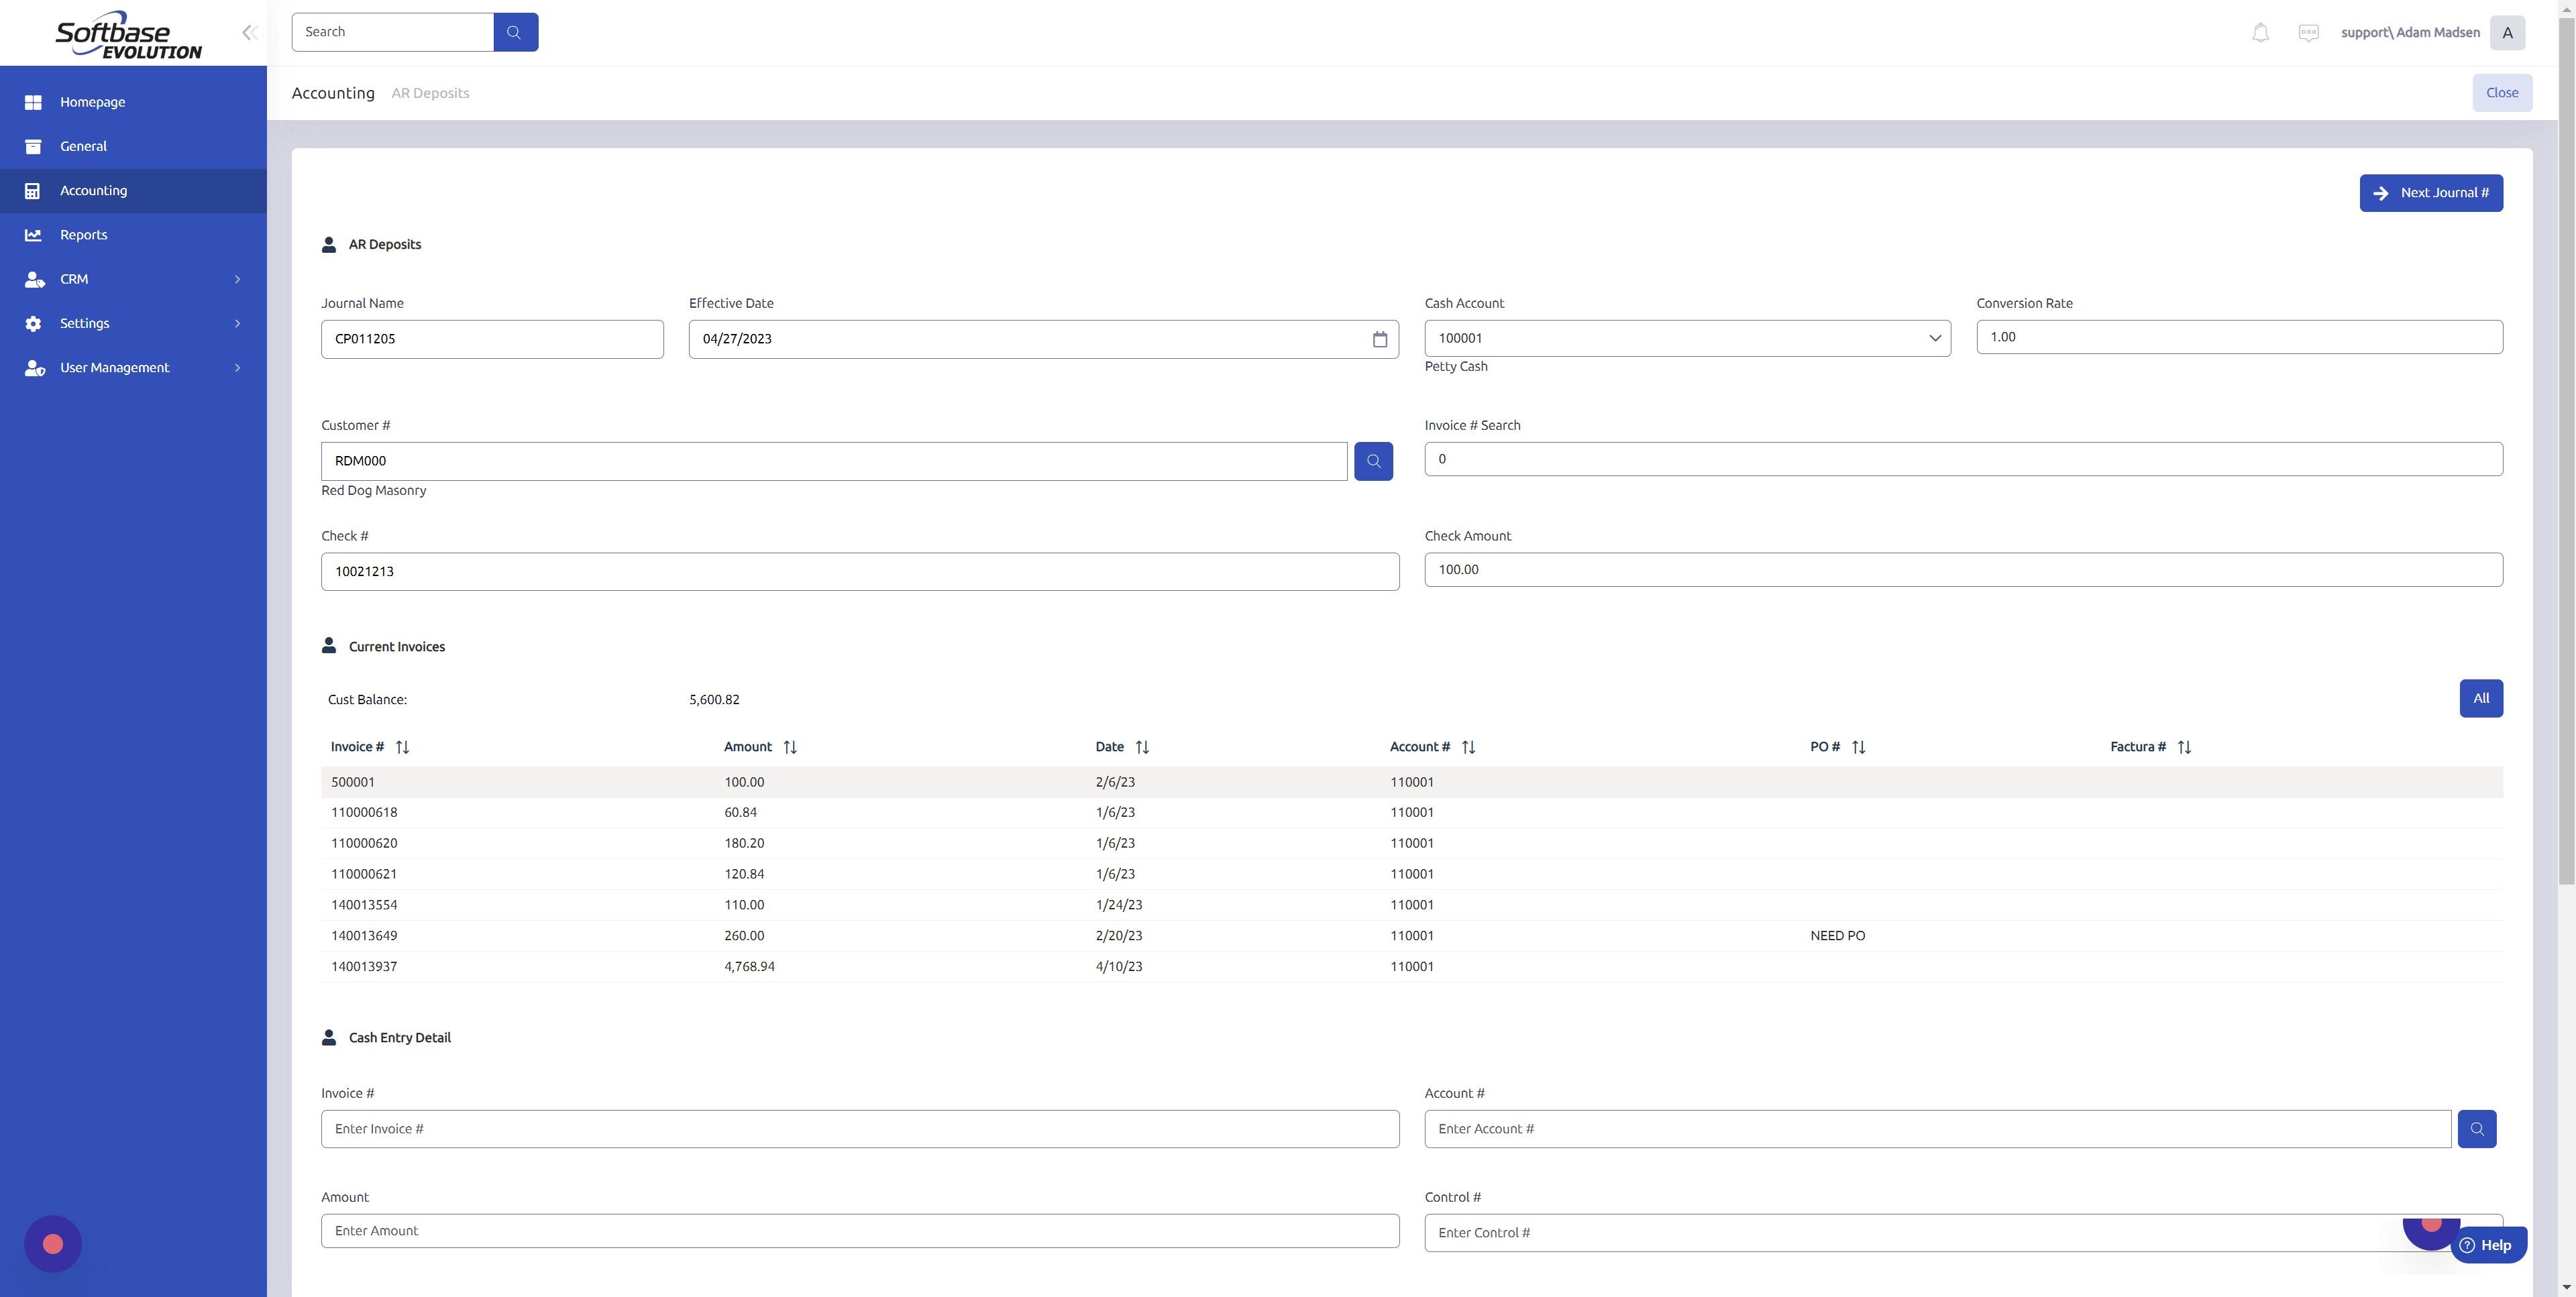The height and width of the screenshot is (1297, 2576).
Task: Open Accounting in sidebar
Action: [x=133, y=190]
